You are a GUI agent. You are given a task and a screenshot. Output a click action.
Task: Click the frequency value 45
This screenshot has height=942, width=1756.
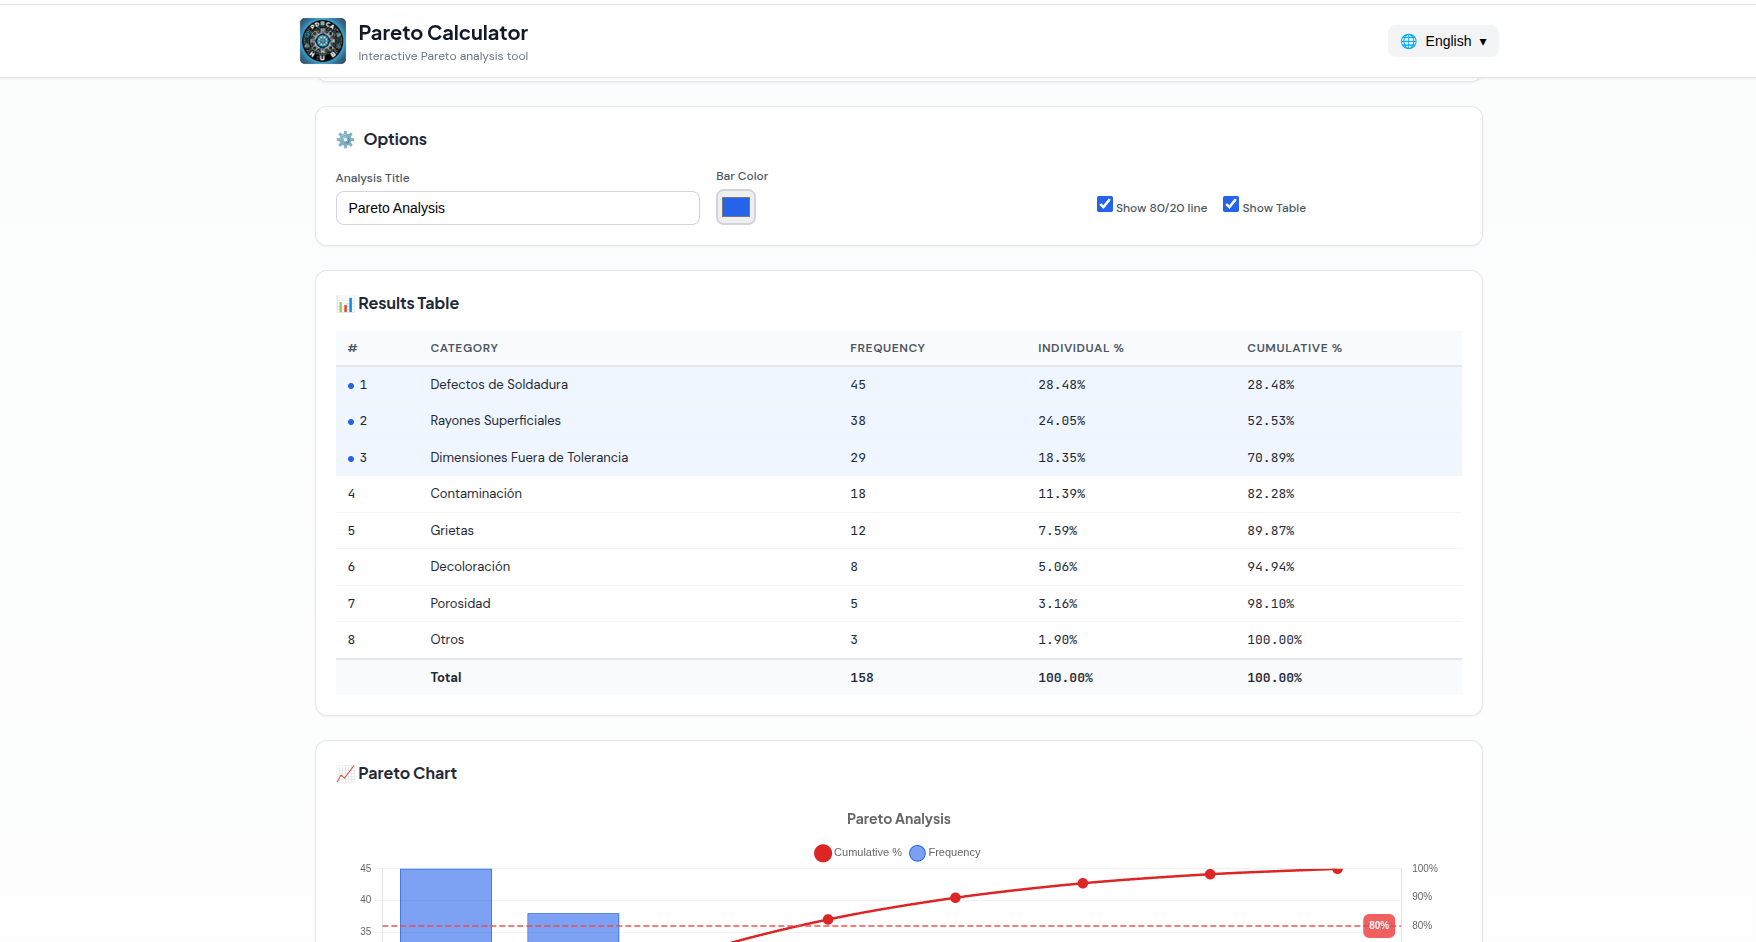858,385
